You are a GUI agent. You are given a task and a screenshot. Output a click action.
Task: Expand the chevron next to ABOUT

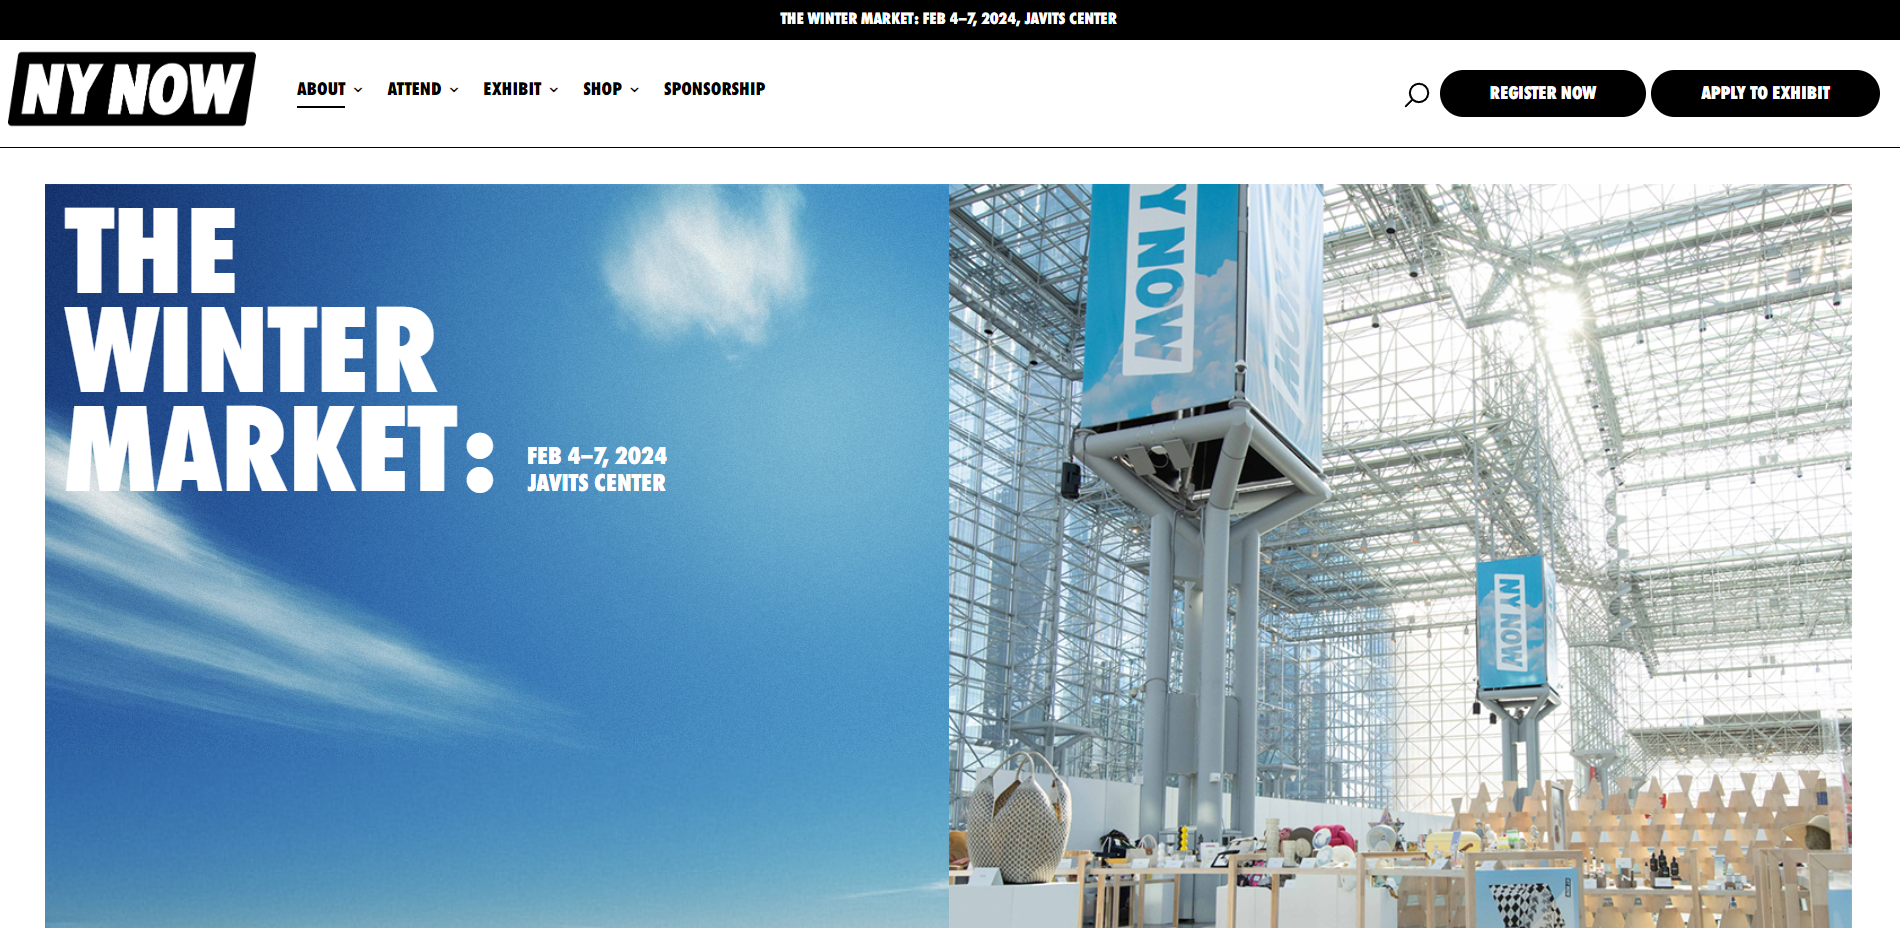tap(358, 90)
